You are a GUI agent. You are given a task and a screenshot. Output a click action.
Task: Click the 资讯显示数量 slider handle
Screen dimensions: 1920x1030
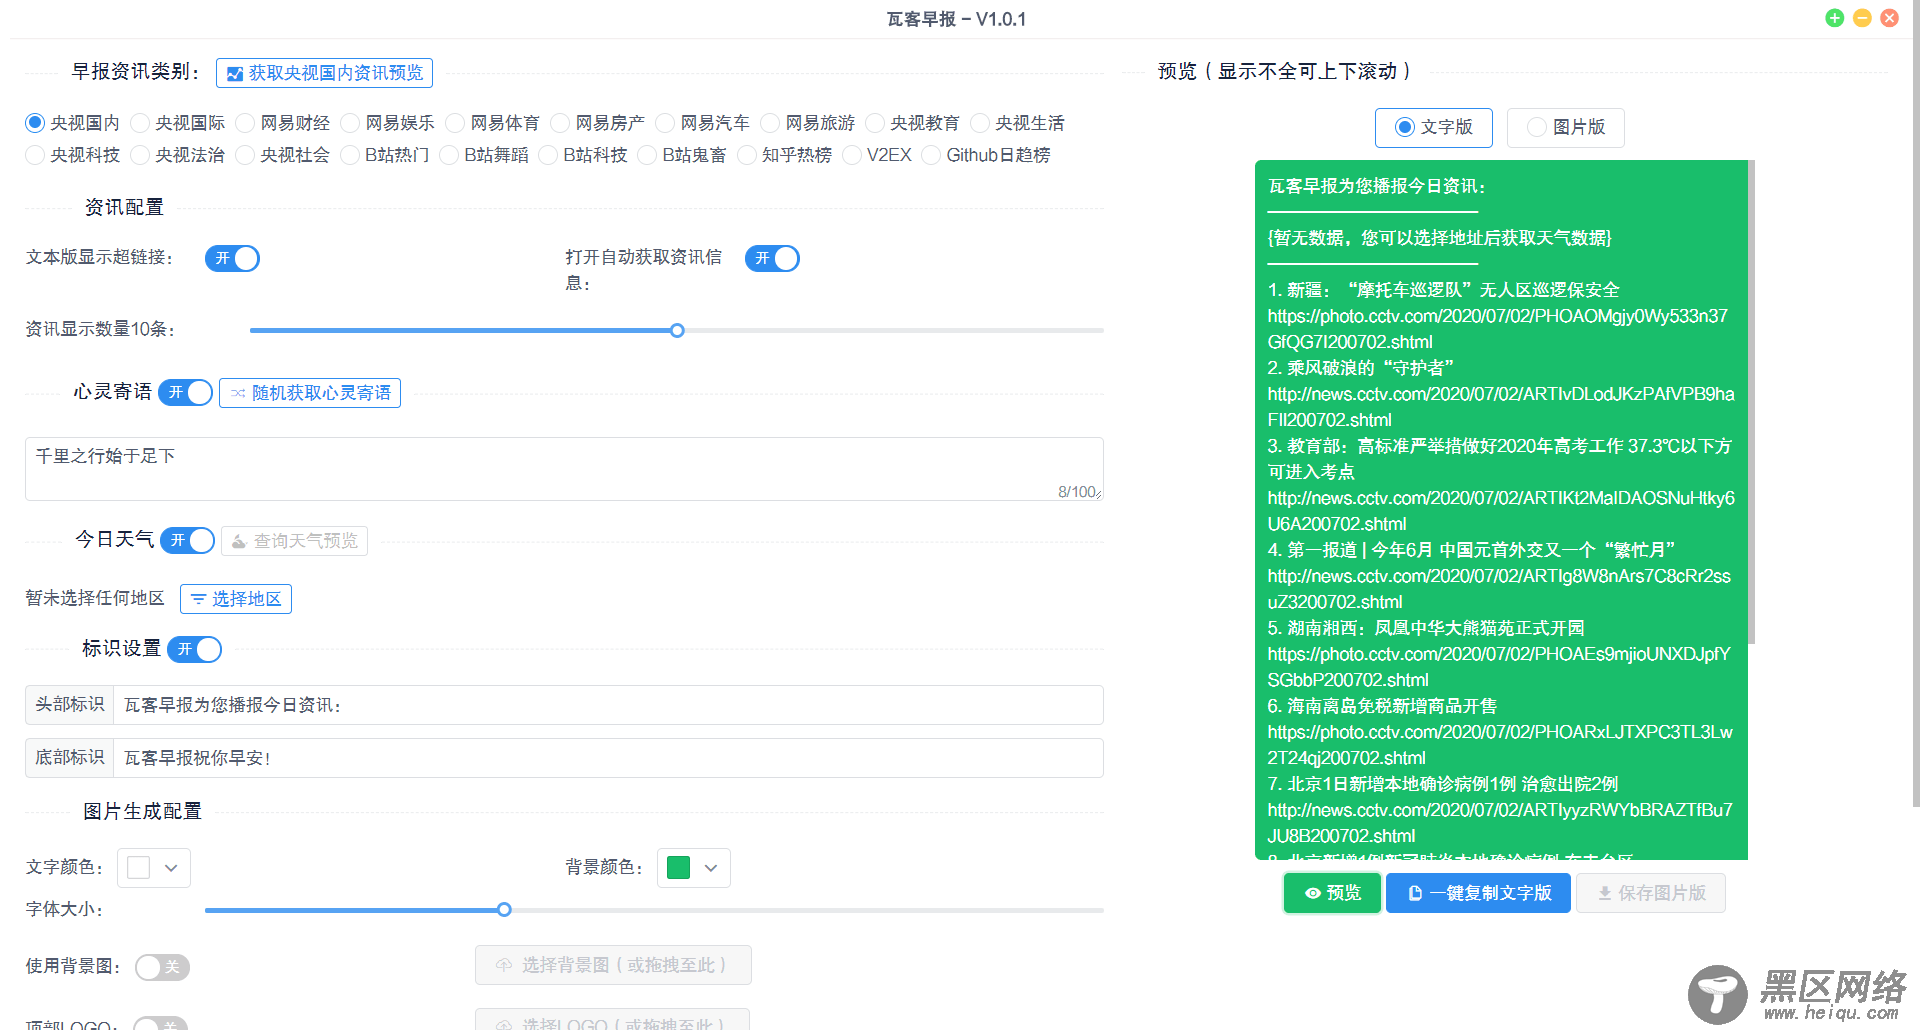pos(677,330)
